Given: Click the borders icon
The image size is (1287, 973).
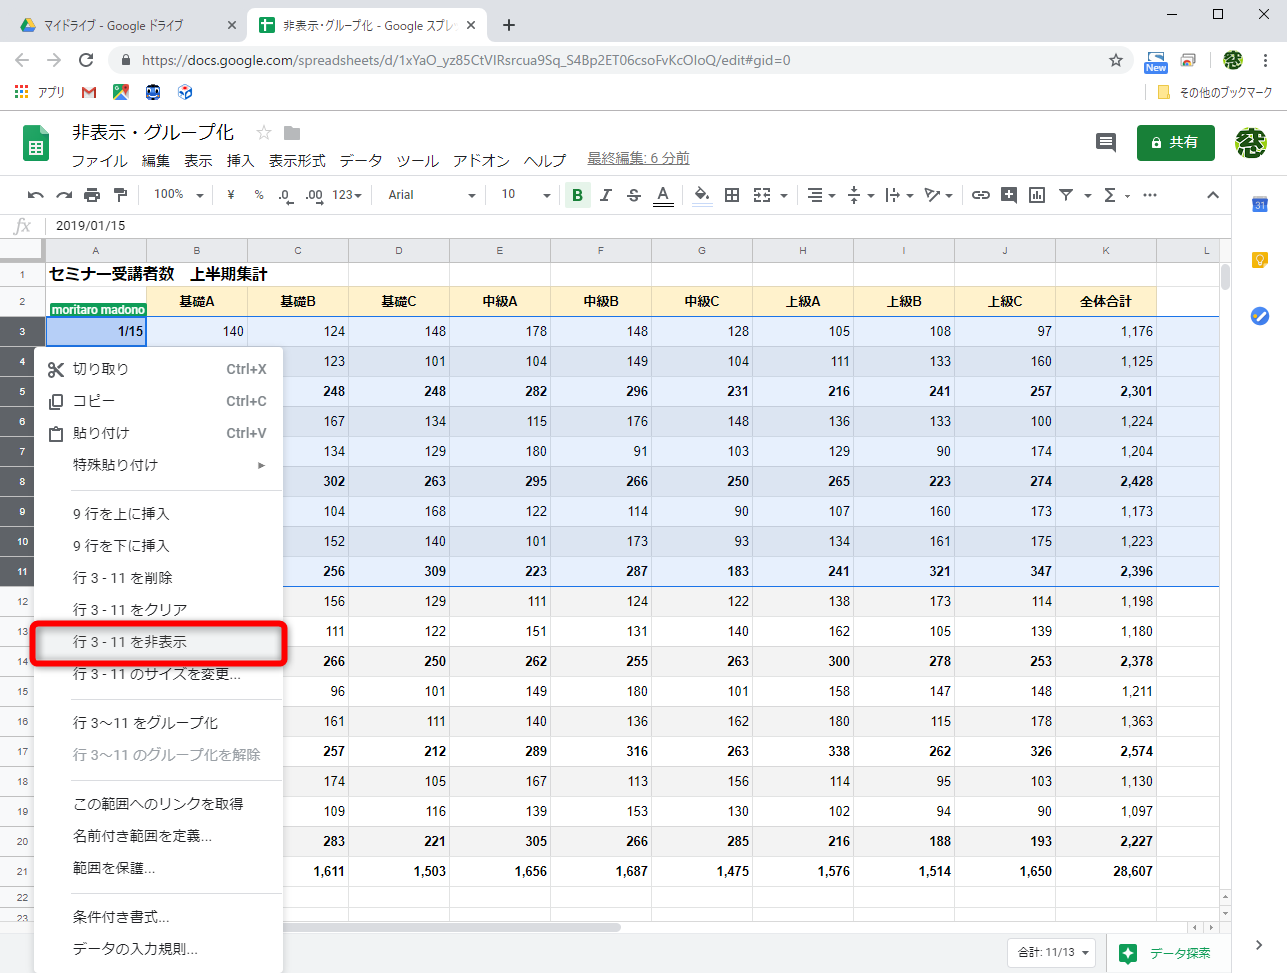Looking at the screenshot, I should [731, 195].
